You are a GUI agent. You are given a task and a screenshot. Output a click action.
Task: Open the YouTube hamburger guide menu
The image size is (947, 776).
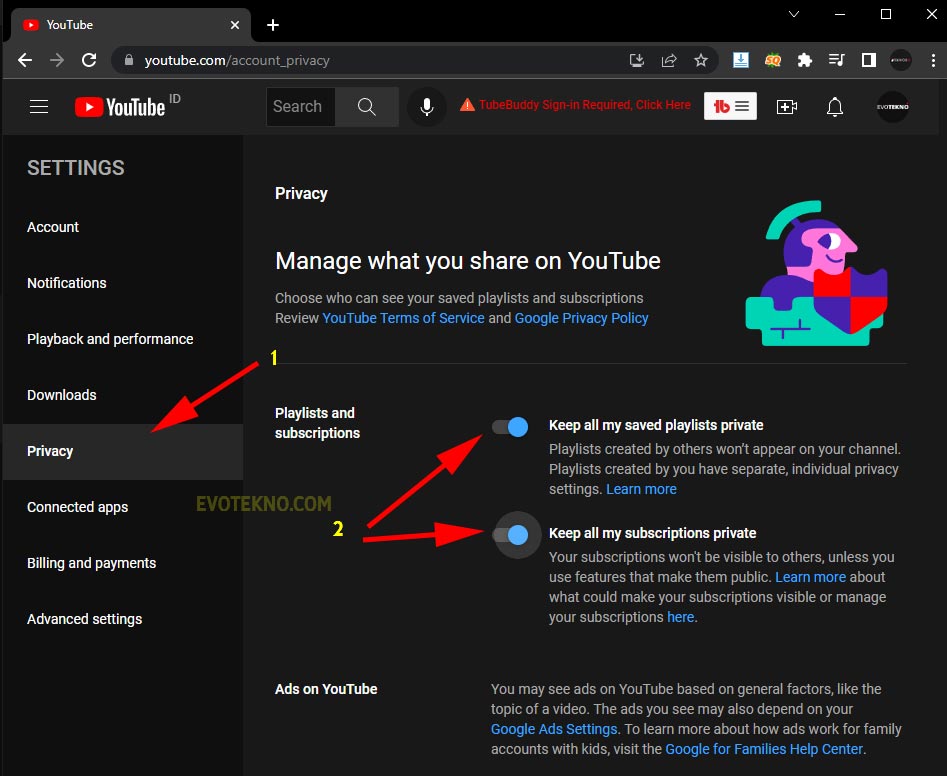(39, 107)
